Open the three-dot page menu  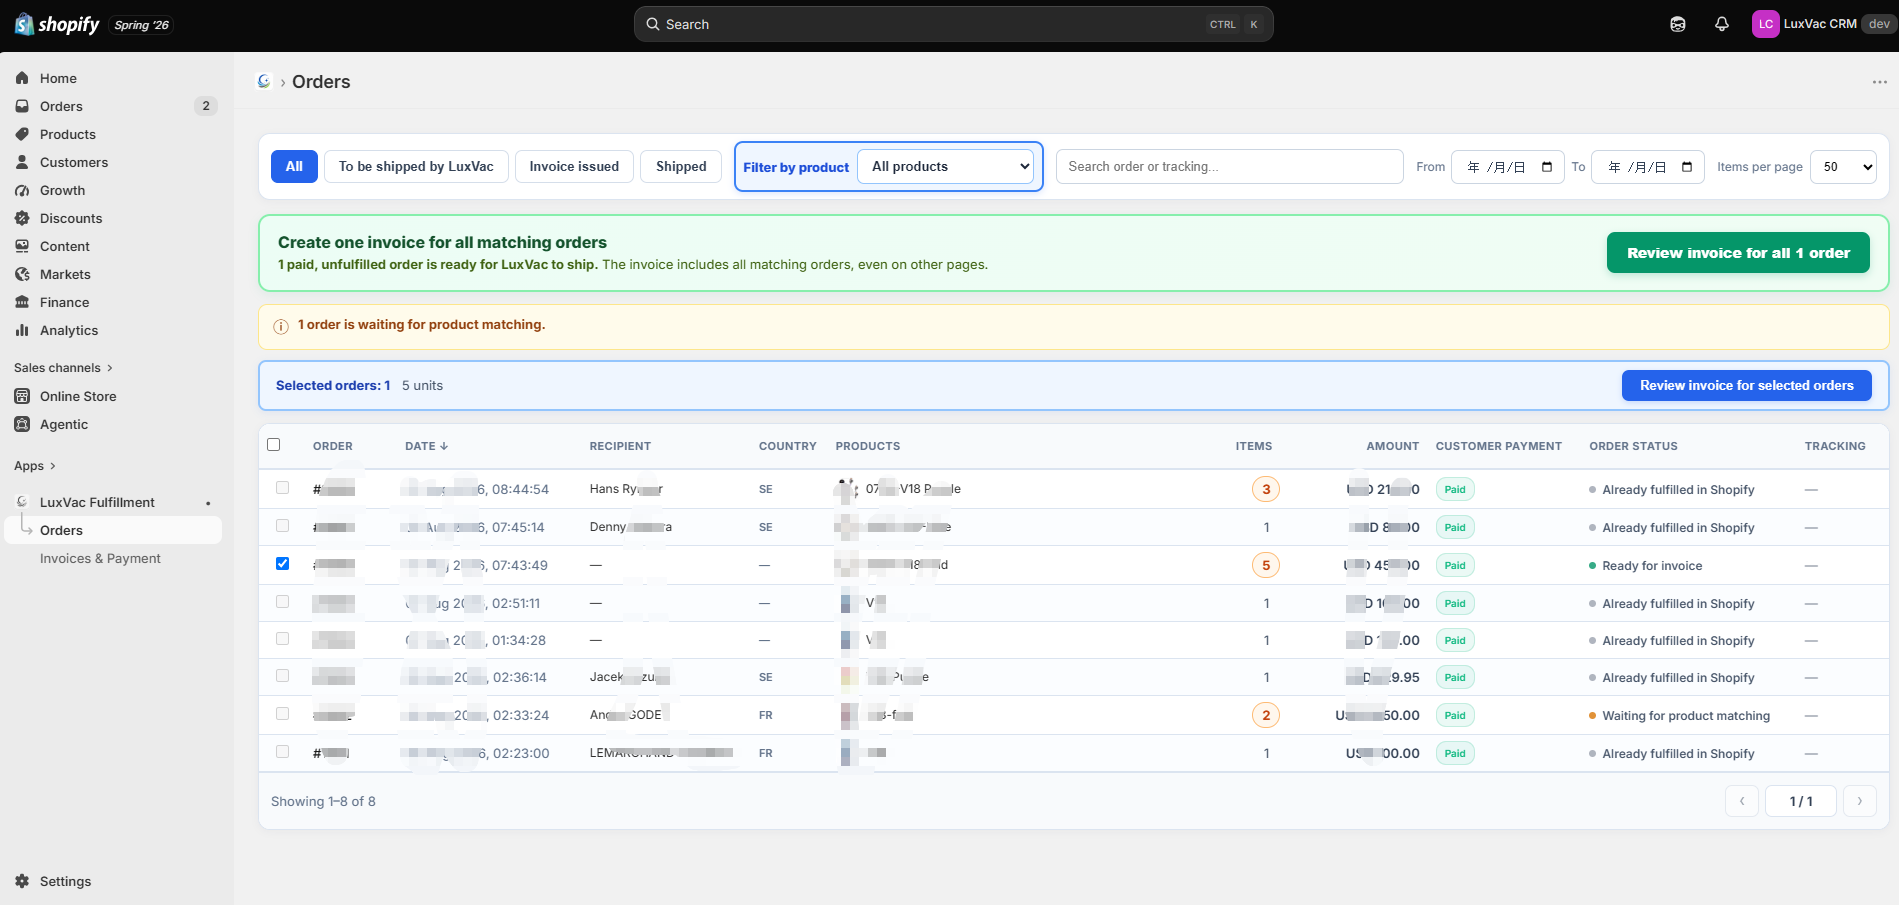click(x=1880, y=82)
